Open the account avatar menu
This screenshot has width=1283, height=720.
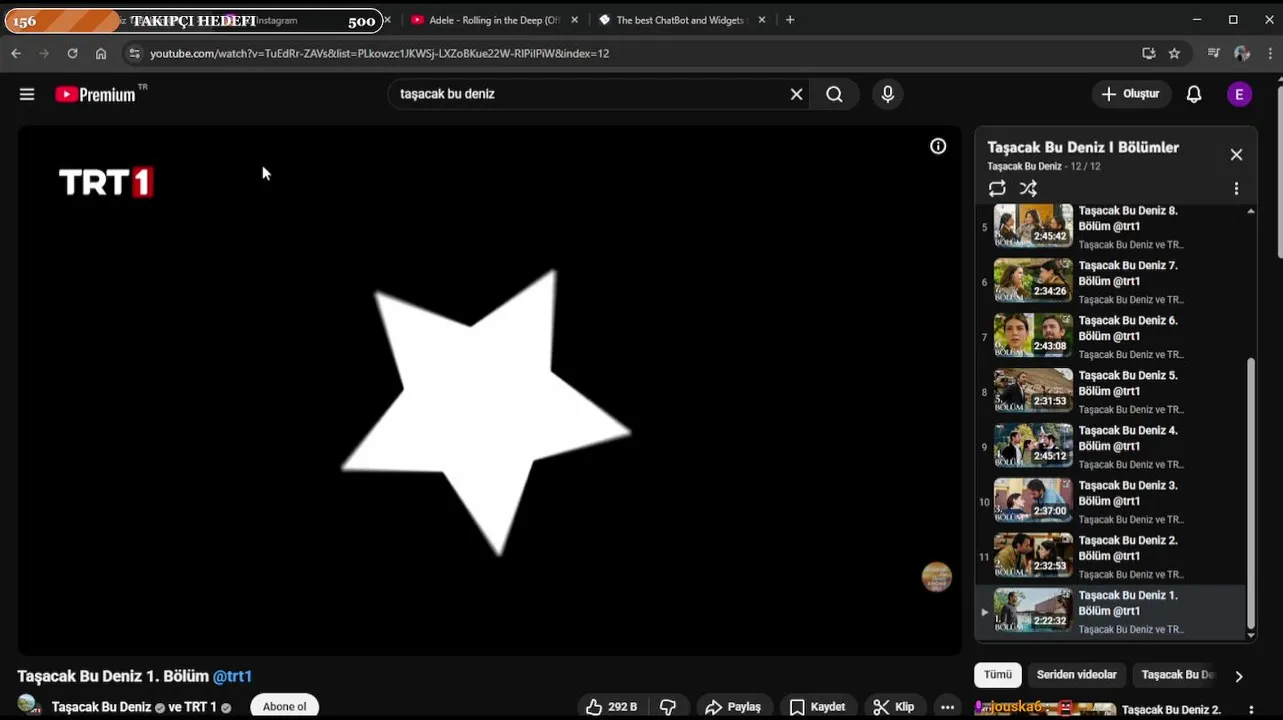tap(1239, 94)
